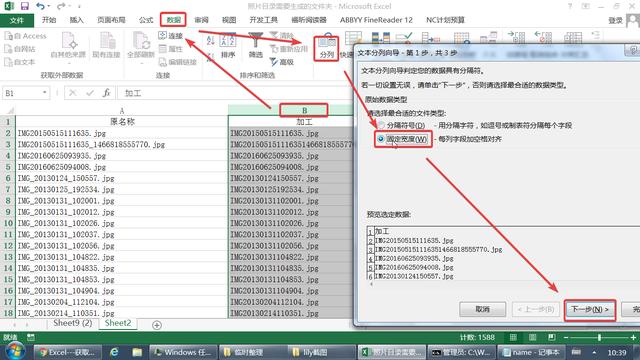Select cell A1 原名称
The image size is (640, 360).
click(122, 122)
